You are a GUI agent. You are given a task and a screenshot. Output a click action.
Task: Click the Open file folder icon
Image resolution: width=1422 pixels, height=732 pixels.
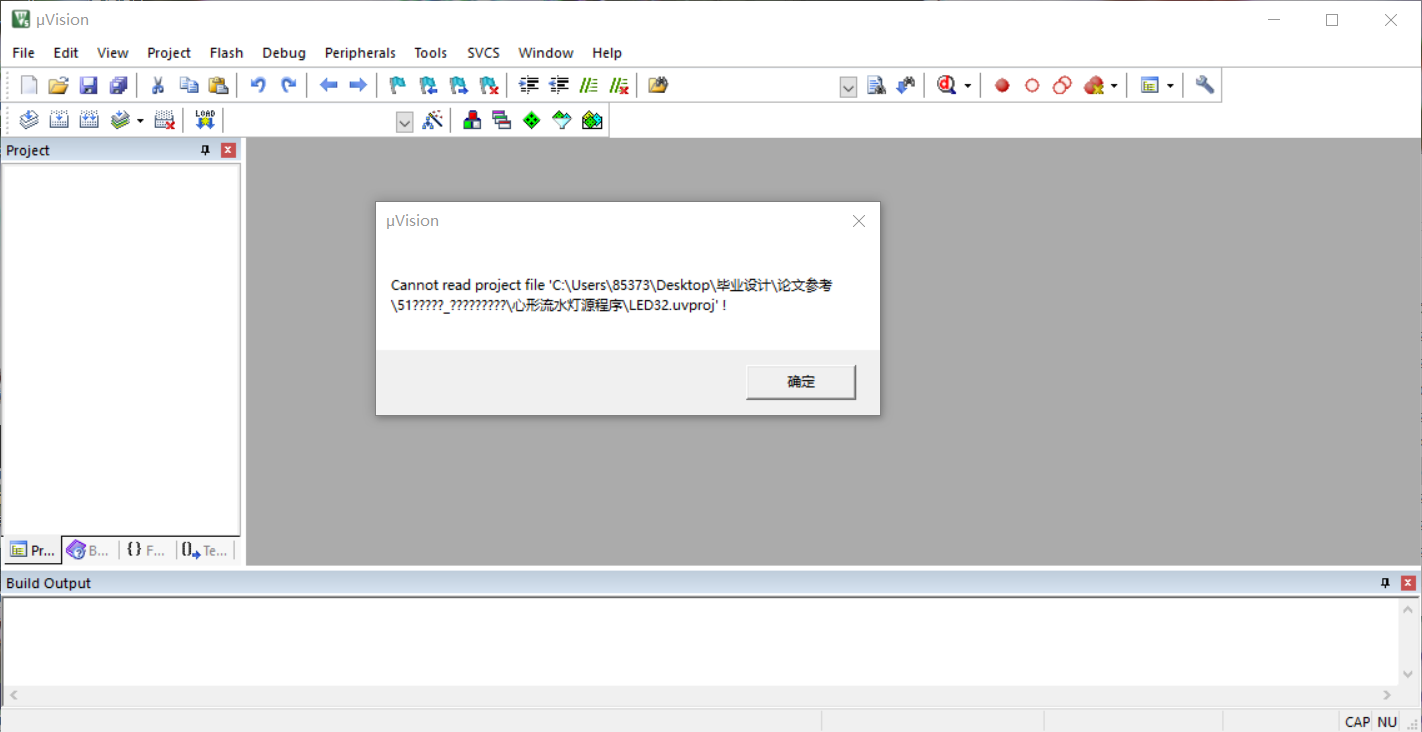pyautogui.click(x=58, y=85)
